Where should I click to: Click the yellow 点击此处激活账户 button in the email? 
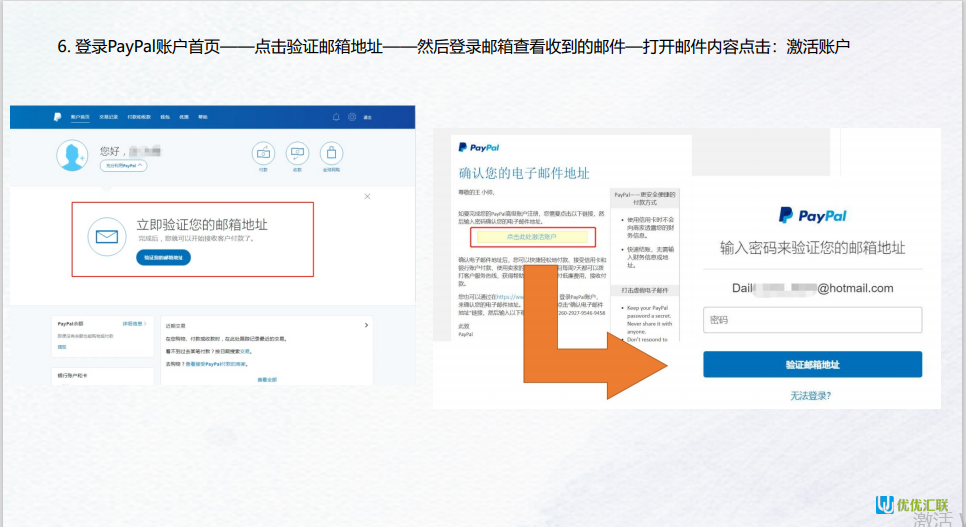532,237
